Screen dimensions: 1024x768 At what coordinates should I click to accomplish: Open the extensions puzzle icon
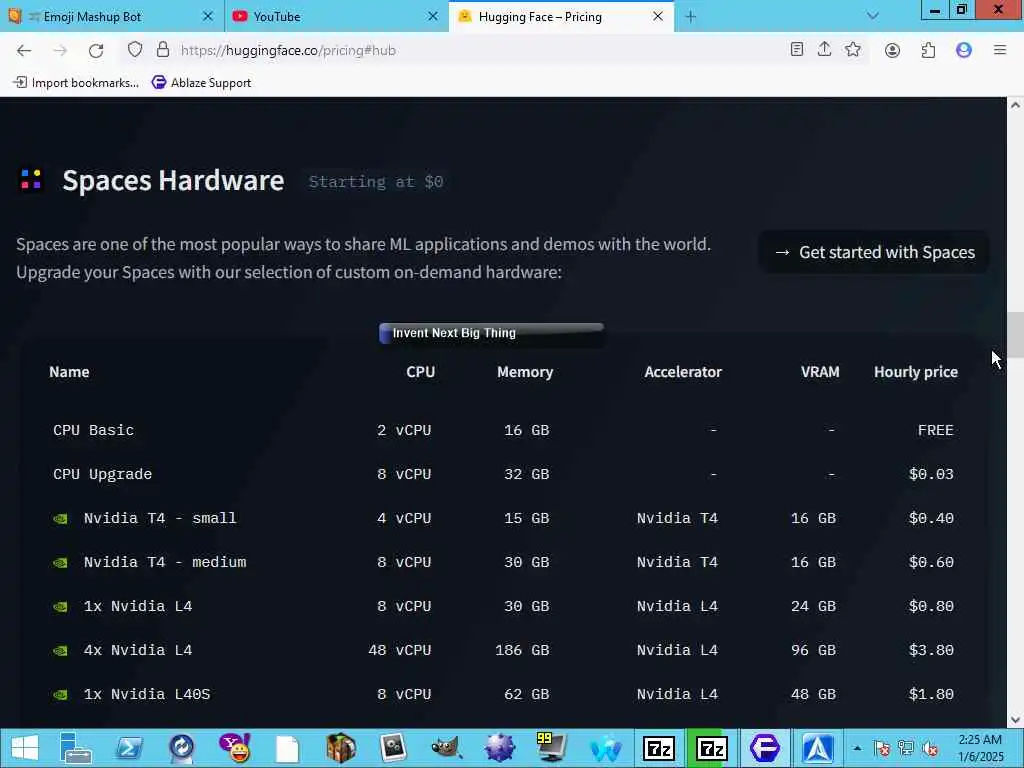928,50
